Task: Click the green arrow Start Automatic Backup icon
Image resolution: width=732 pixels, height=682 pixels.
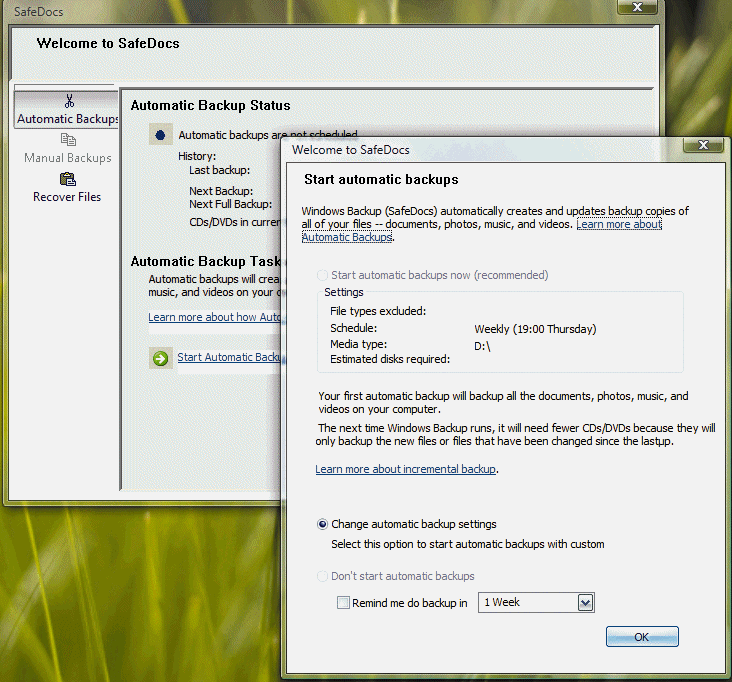Action: point(161,359)
